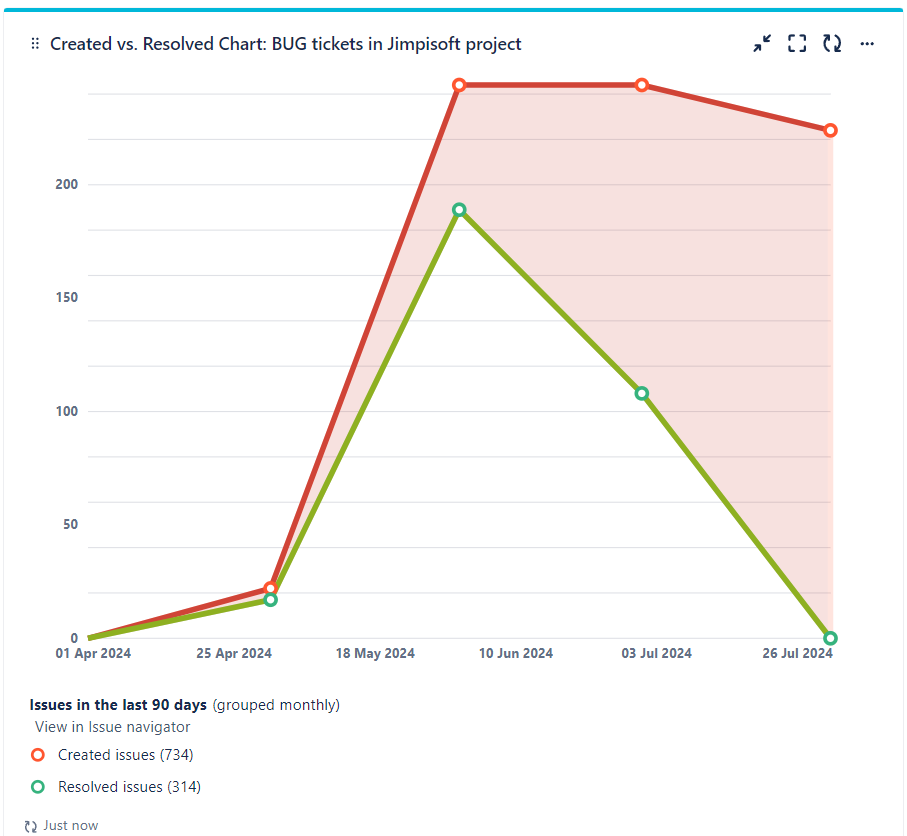
Task: Refresh the Created vs. Resolved chart
Action: tap(832, 43)
